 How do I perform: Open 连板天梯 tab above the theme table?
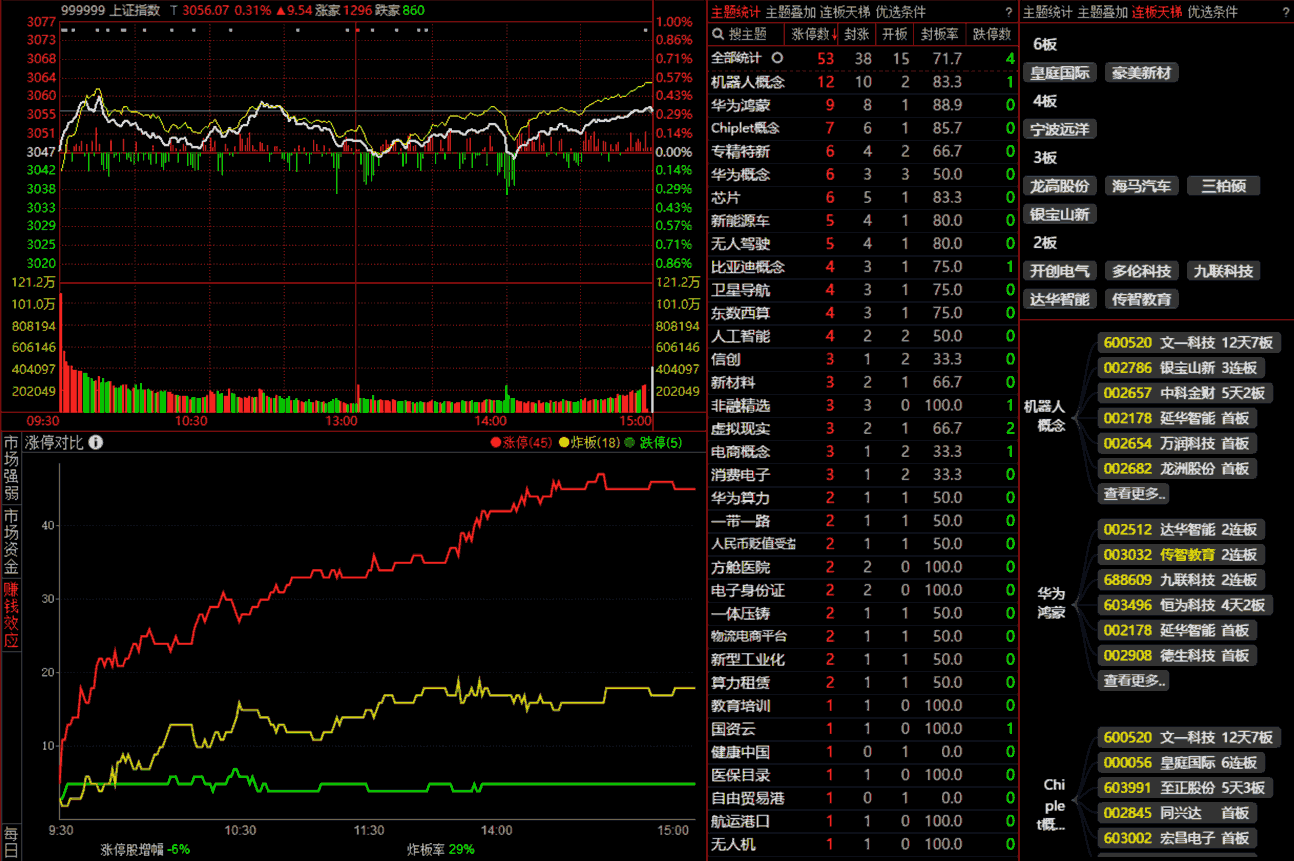pos(845,12)
